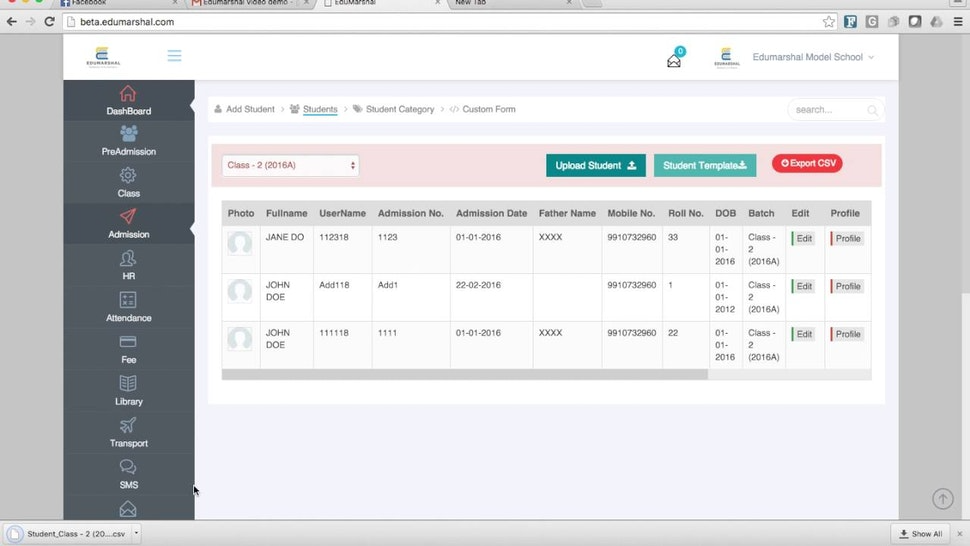Open the Fee card icon
This screenshot has width=970, height=546.
pyautogui.click(x=128, y=342)
